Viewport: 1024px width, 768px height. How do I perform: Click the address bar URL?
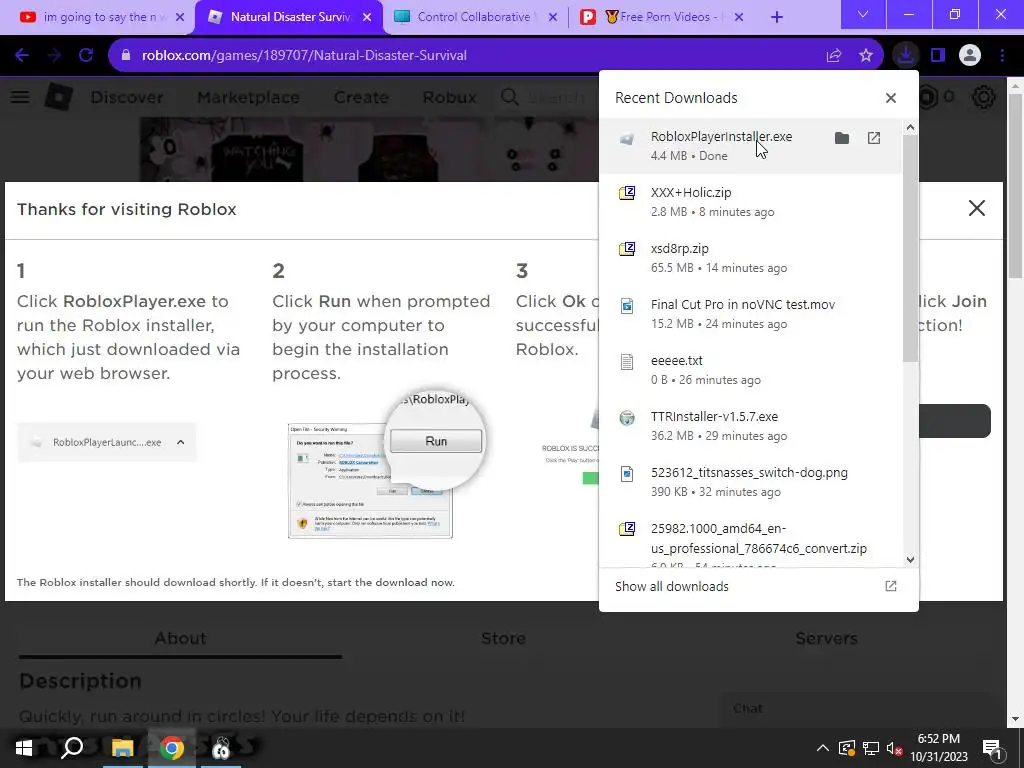304,56
